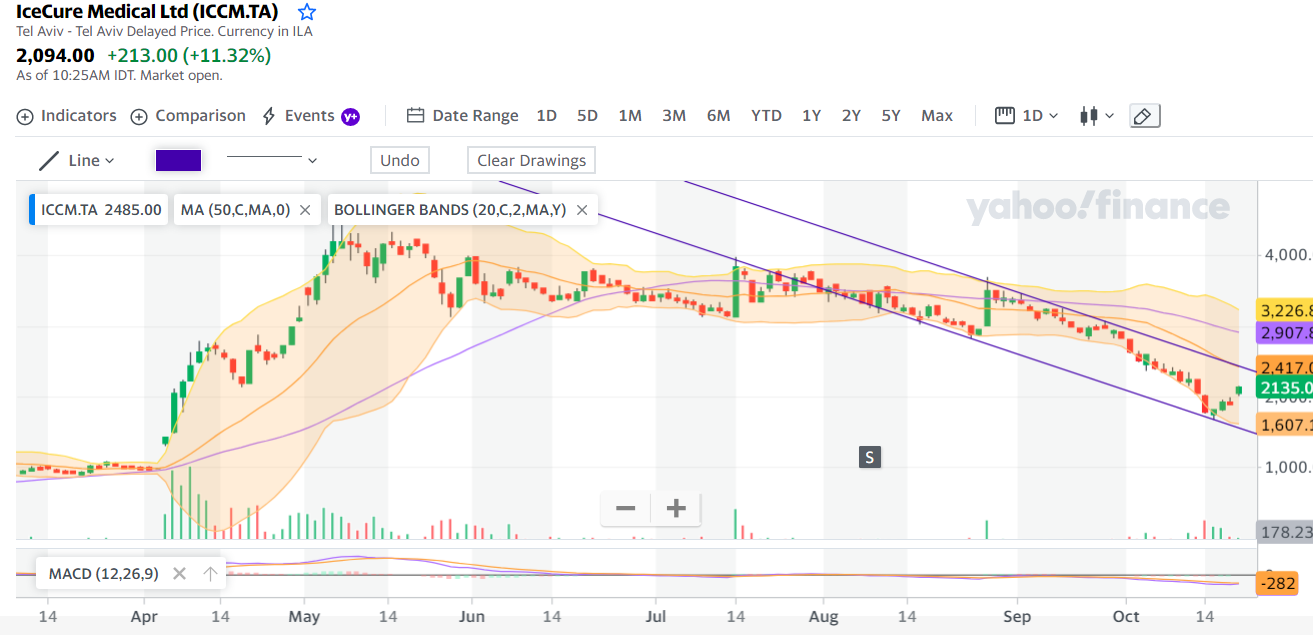The image size is (1313, 635).
Task: Select the YTD time range
Action: point(766,116)
